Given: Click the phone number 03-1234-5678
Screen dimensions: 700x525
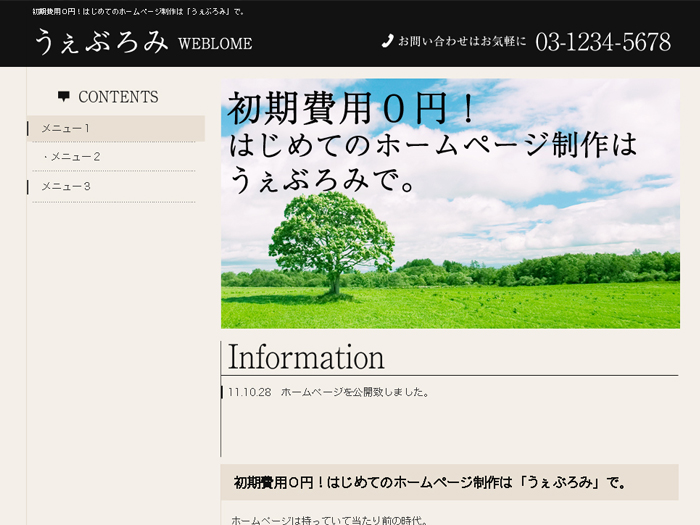Looking at the screenshot, I should (x=603, y=42).
